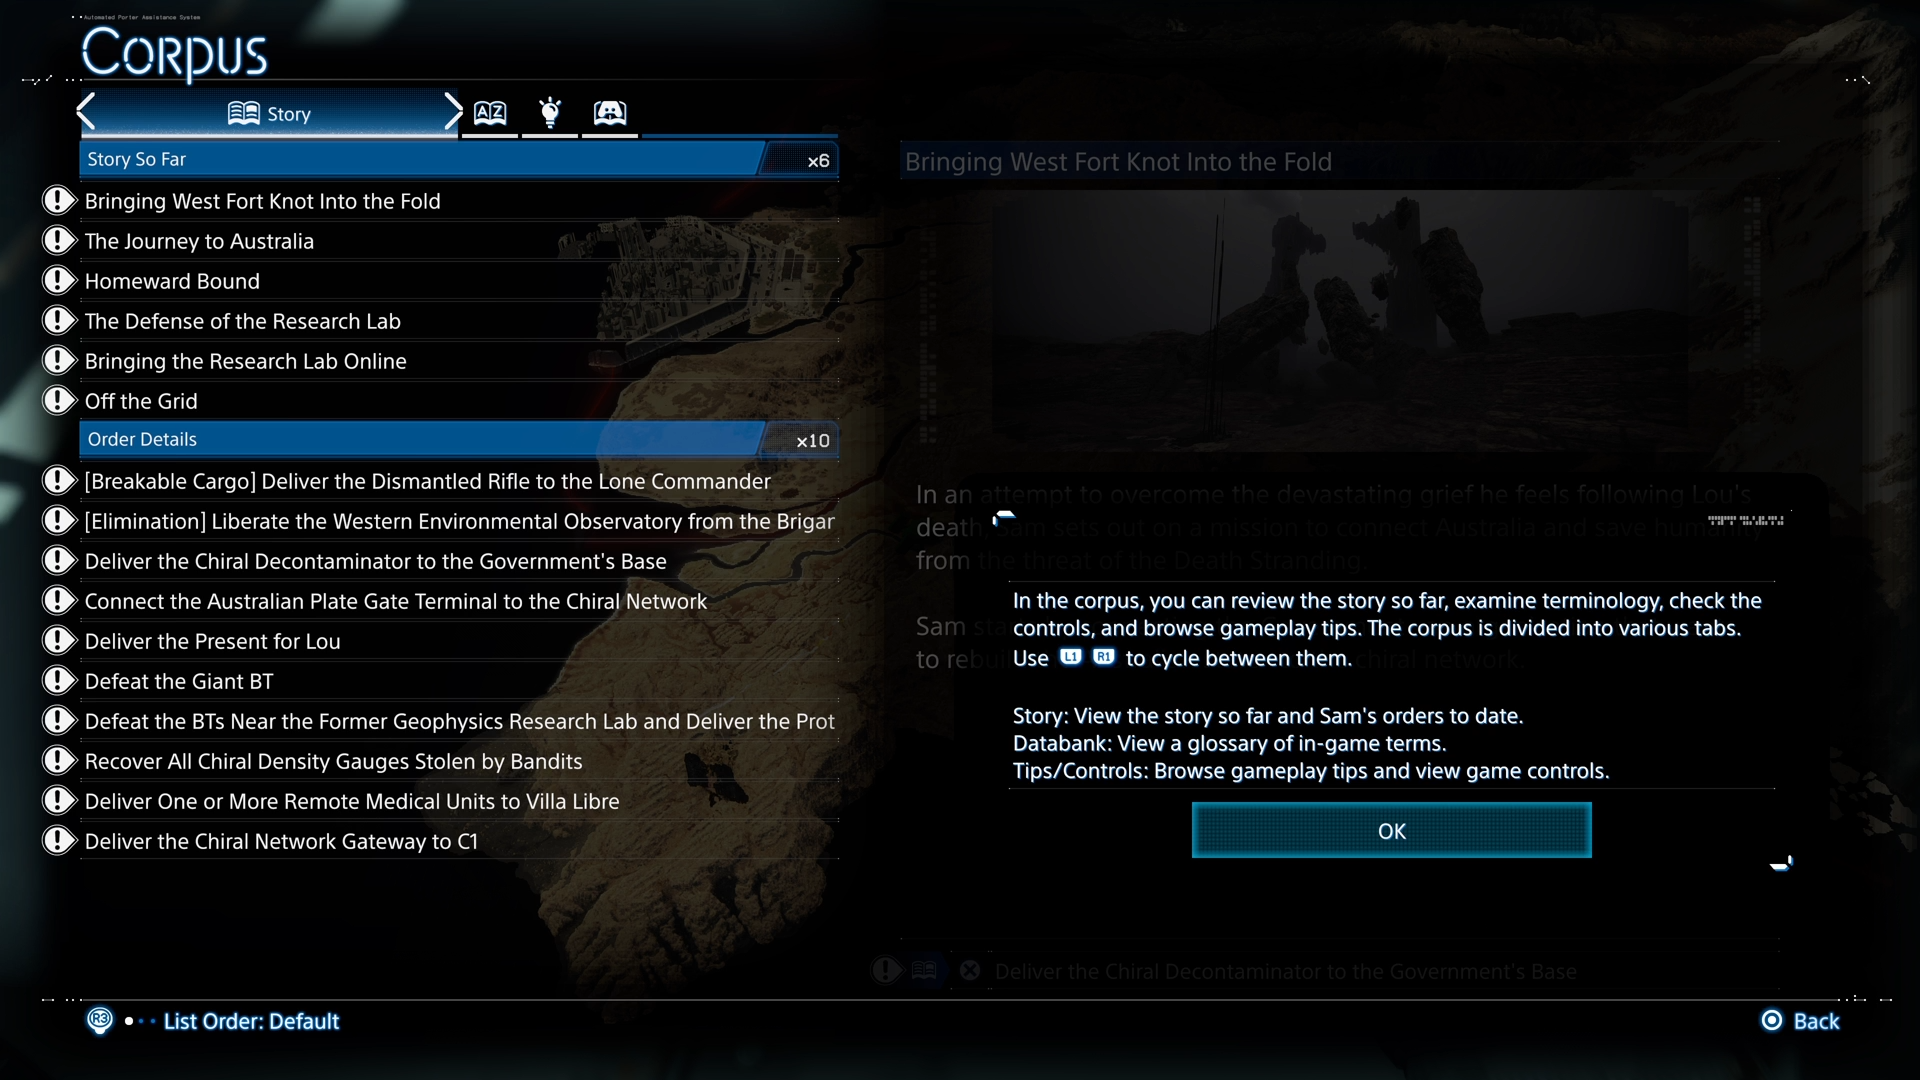Image resolution: width=1920 pixels, height=1080 pixels.
Task: Click the alert icon beside Homeward Bound
Action: tap(59, 280)
